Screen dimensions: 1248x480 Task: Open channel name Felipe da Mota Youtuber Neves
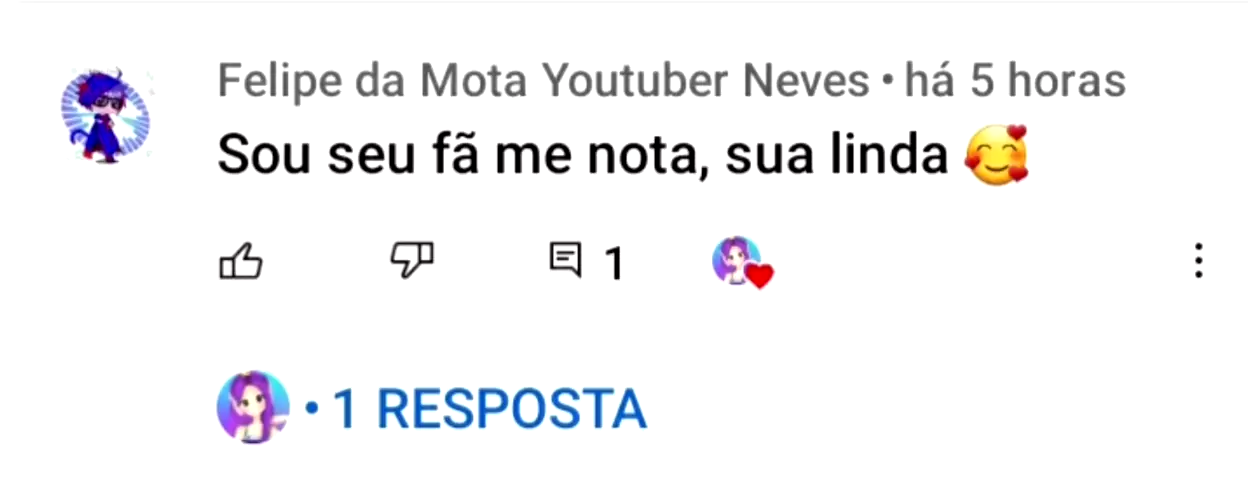(544, 81)
